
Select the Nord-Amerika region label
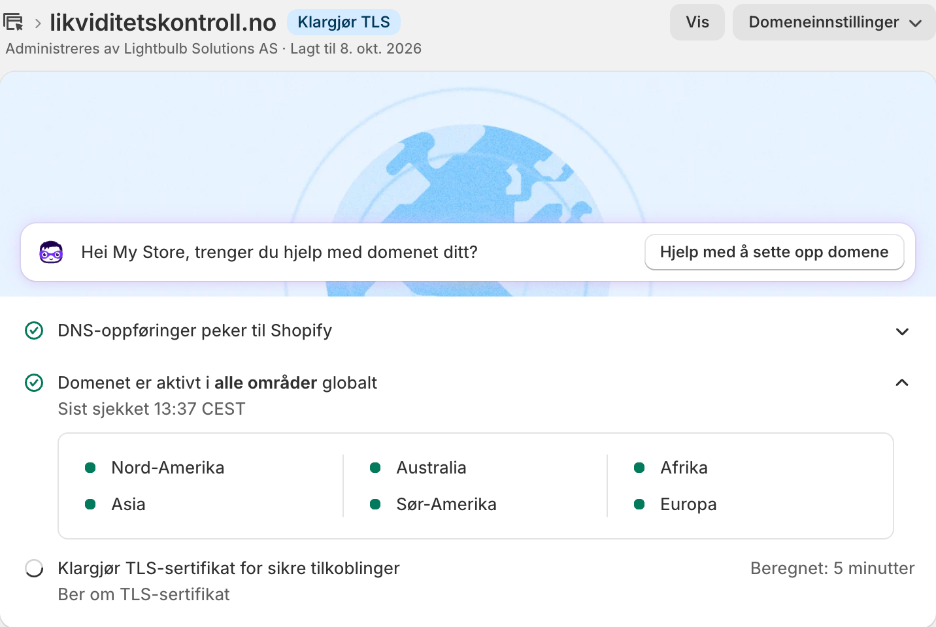pyautogui.click(x=168, y=468)
